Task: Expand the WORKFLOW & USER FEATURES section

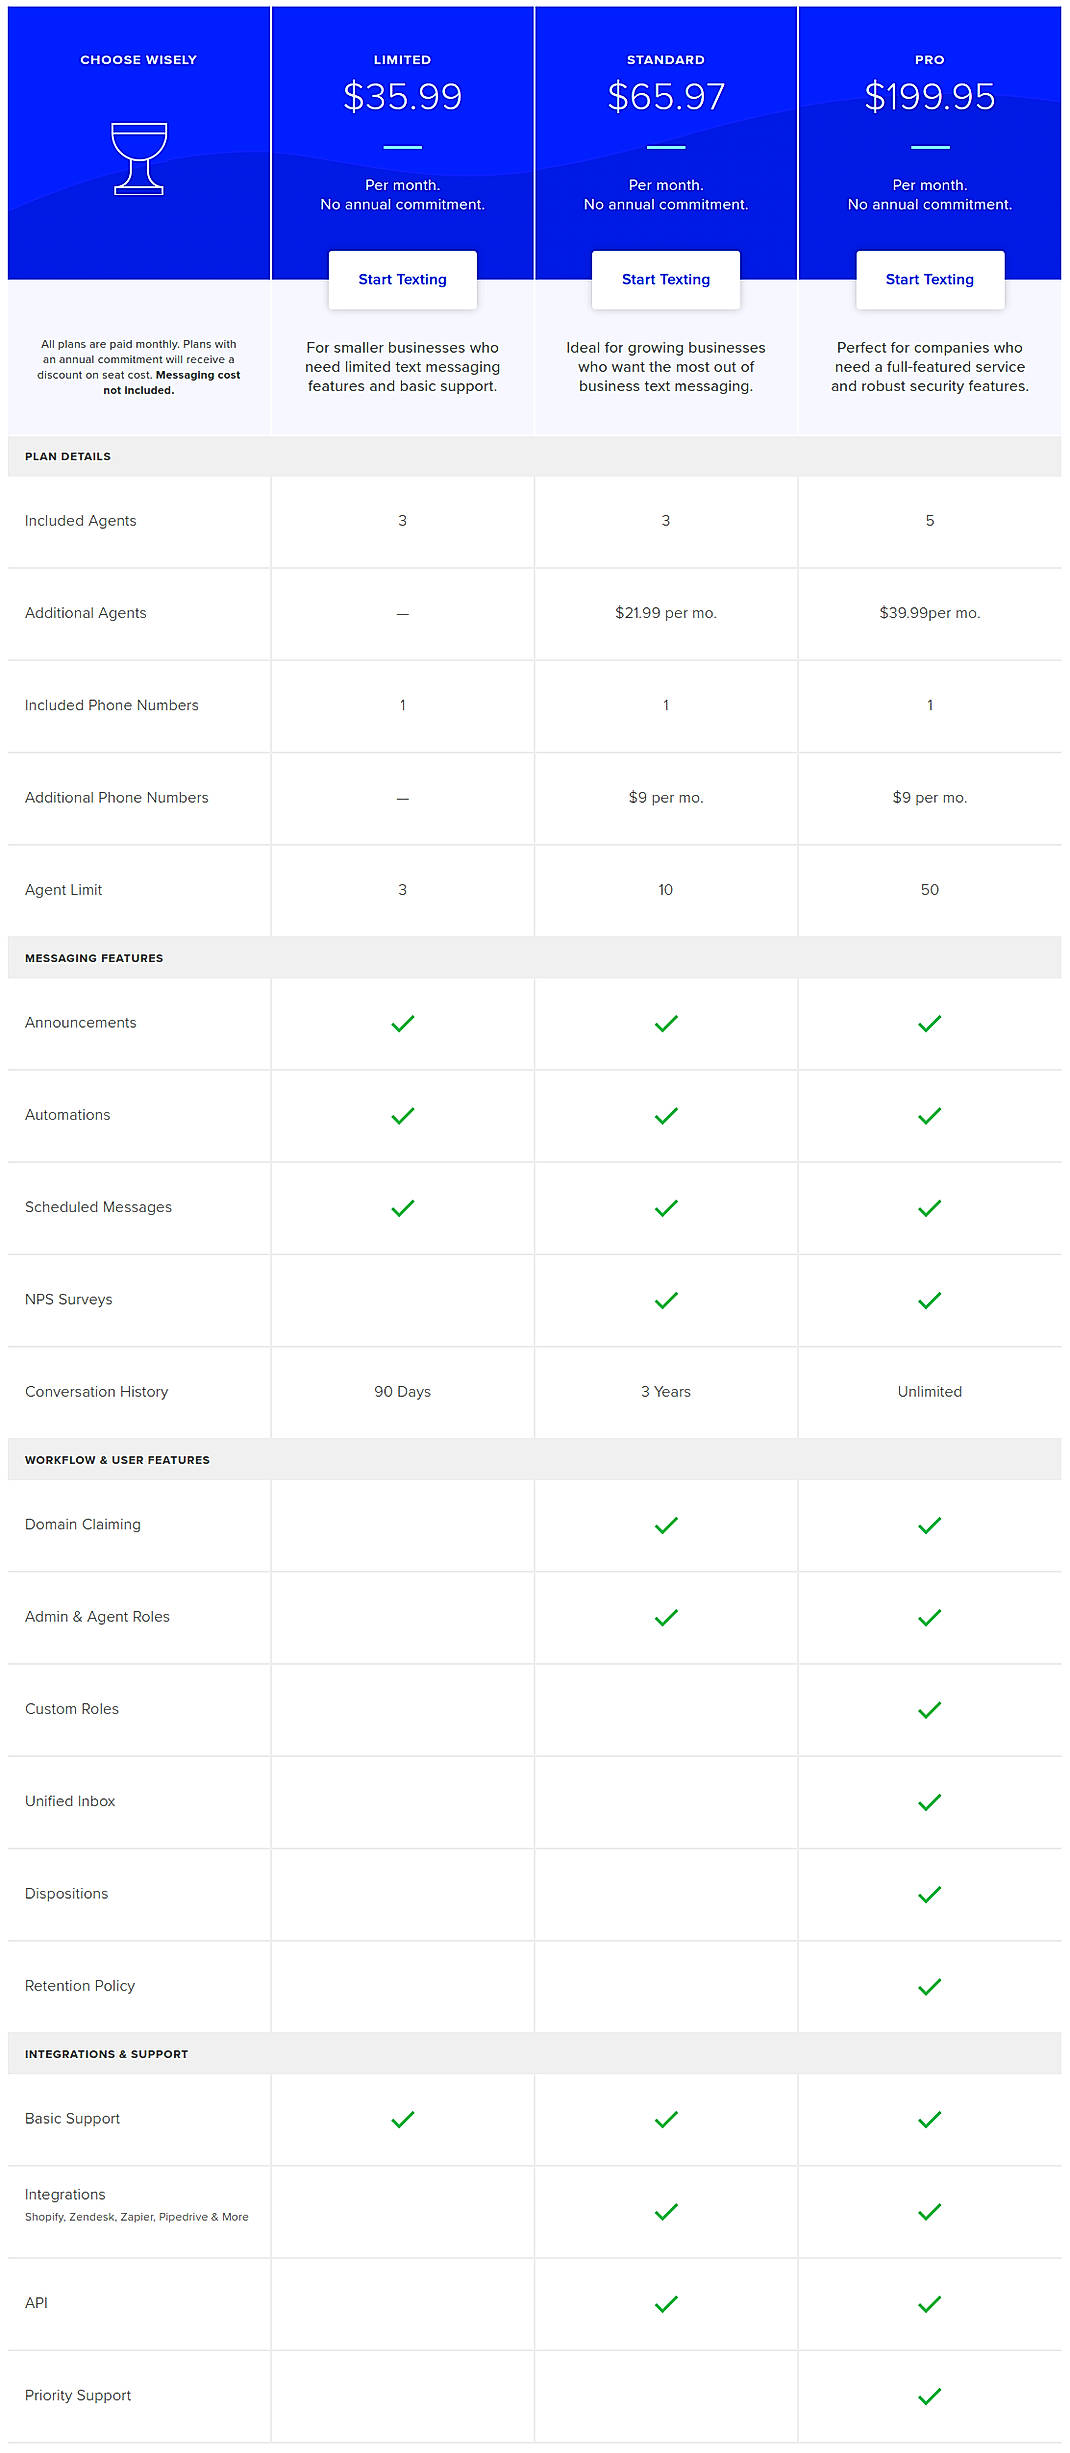Action: click(x=118, y=1459)
